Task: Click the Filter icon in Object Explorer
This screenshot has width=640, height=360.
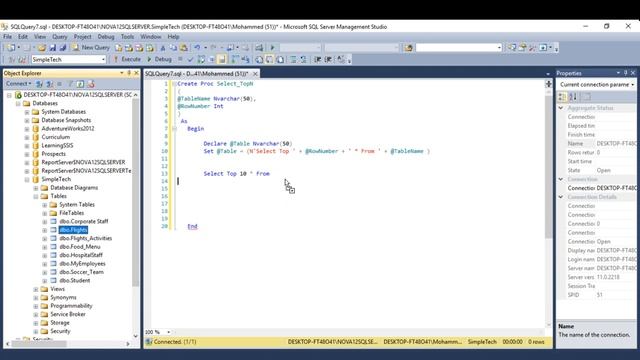Action: pos(70,84)
